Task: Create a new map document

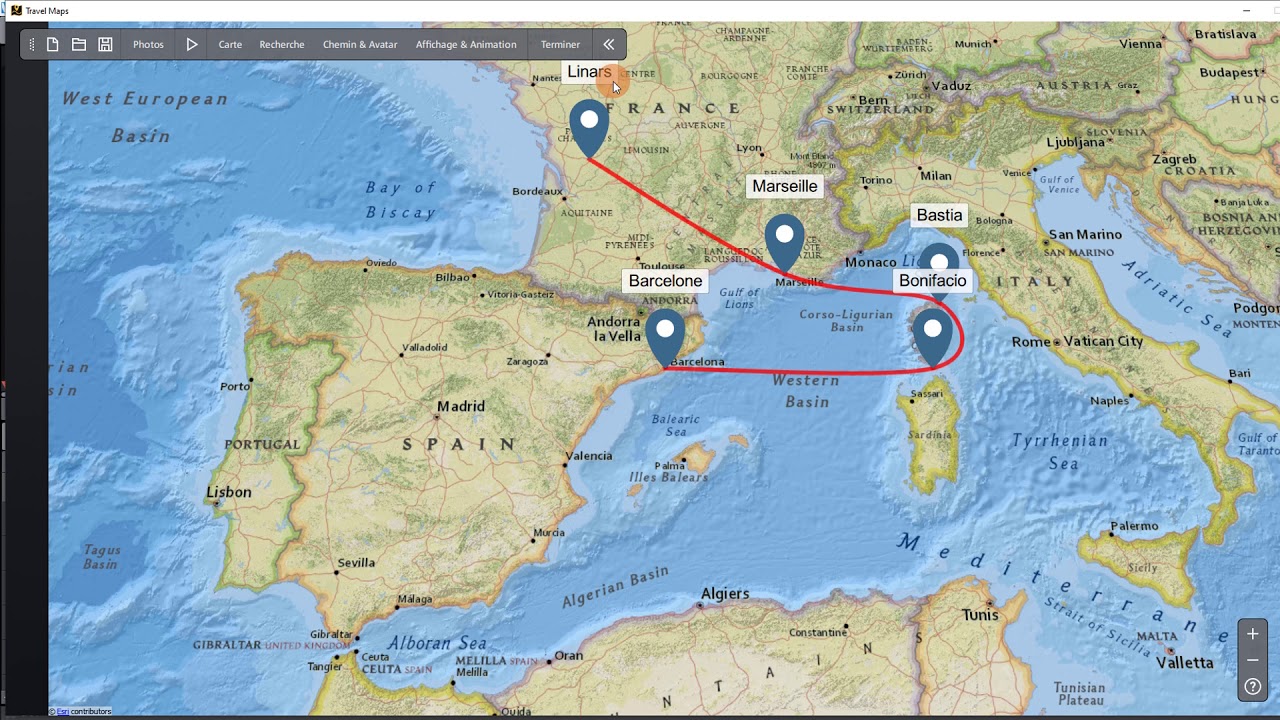Action: (52, 44)
